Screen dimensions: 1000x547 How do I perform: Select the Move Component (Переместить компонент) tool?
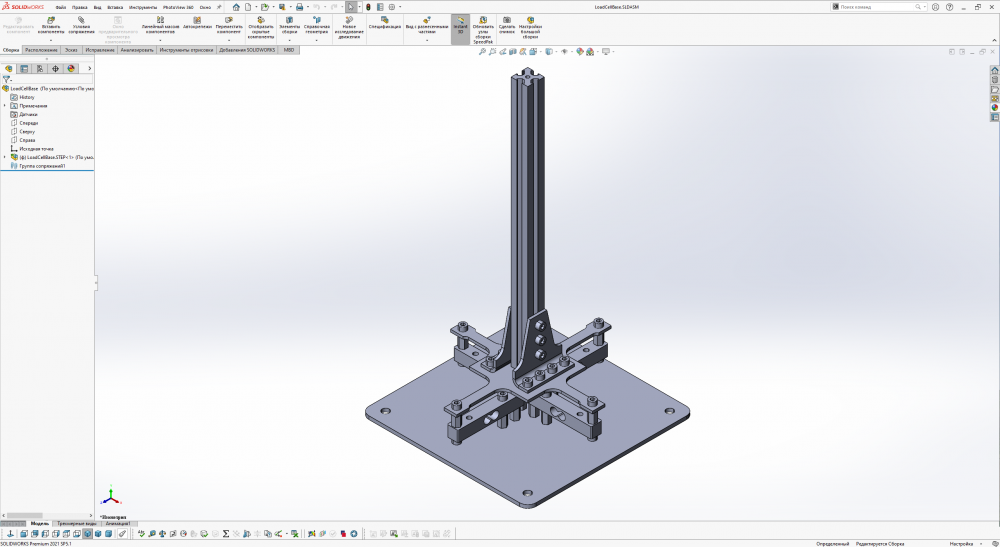tap(229, 19)
